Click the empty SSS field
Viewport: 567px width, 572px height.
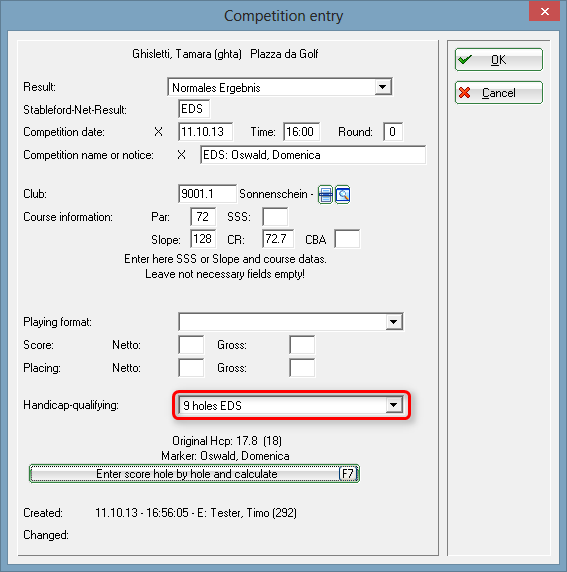275,217
